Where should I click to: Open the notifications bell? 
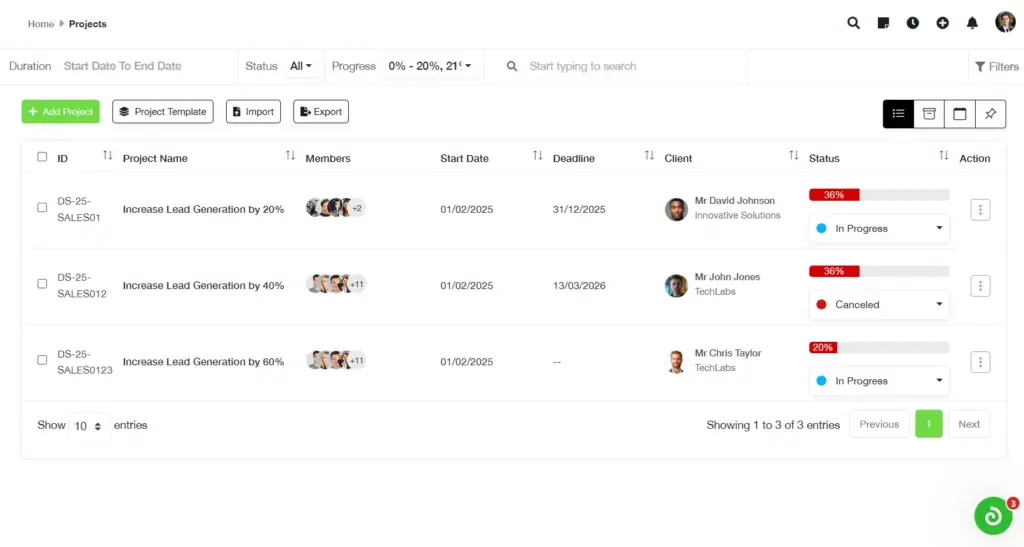click(972, 23)
